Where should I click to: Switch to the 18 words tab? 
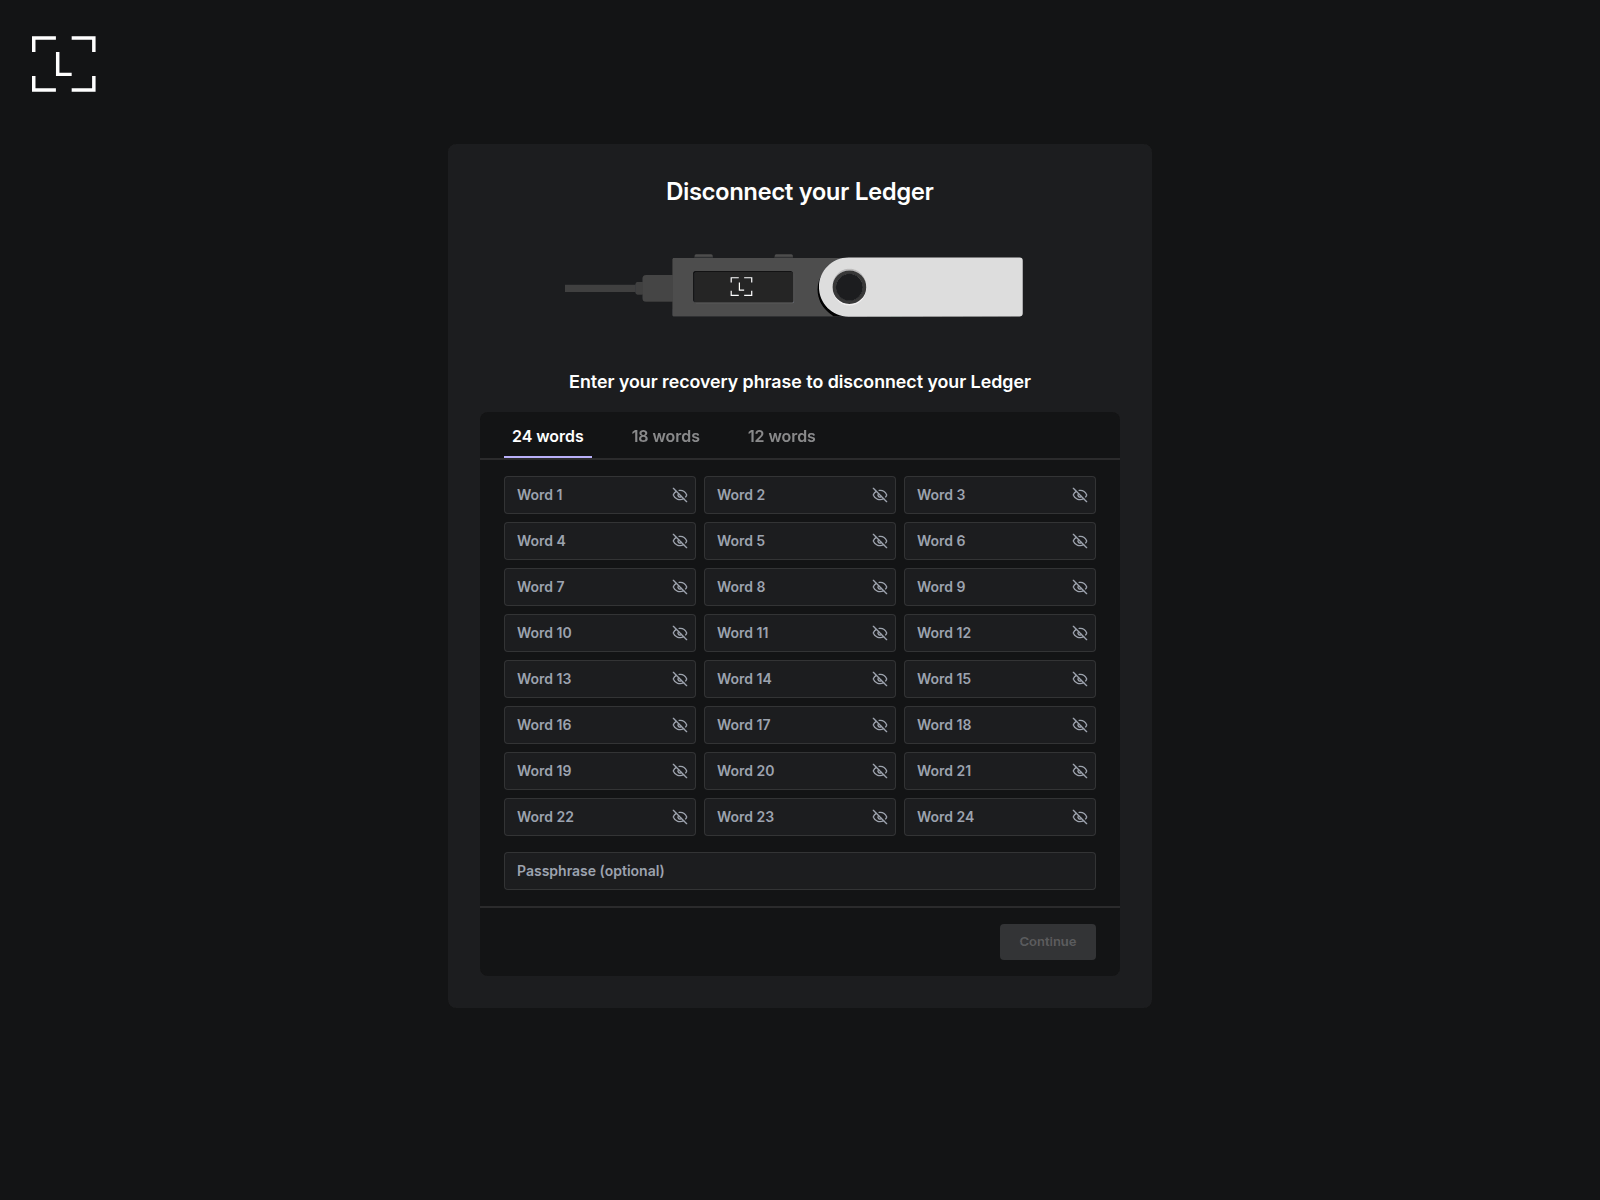(x=665, y=436)
